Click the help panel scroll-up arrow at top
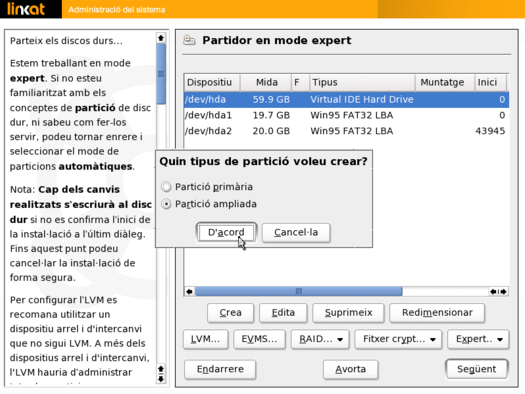Viewport: 525px width, 394px height. click(161, 38)
